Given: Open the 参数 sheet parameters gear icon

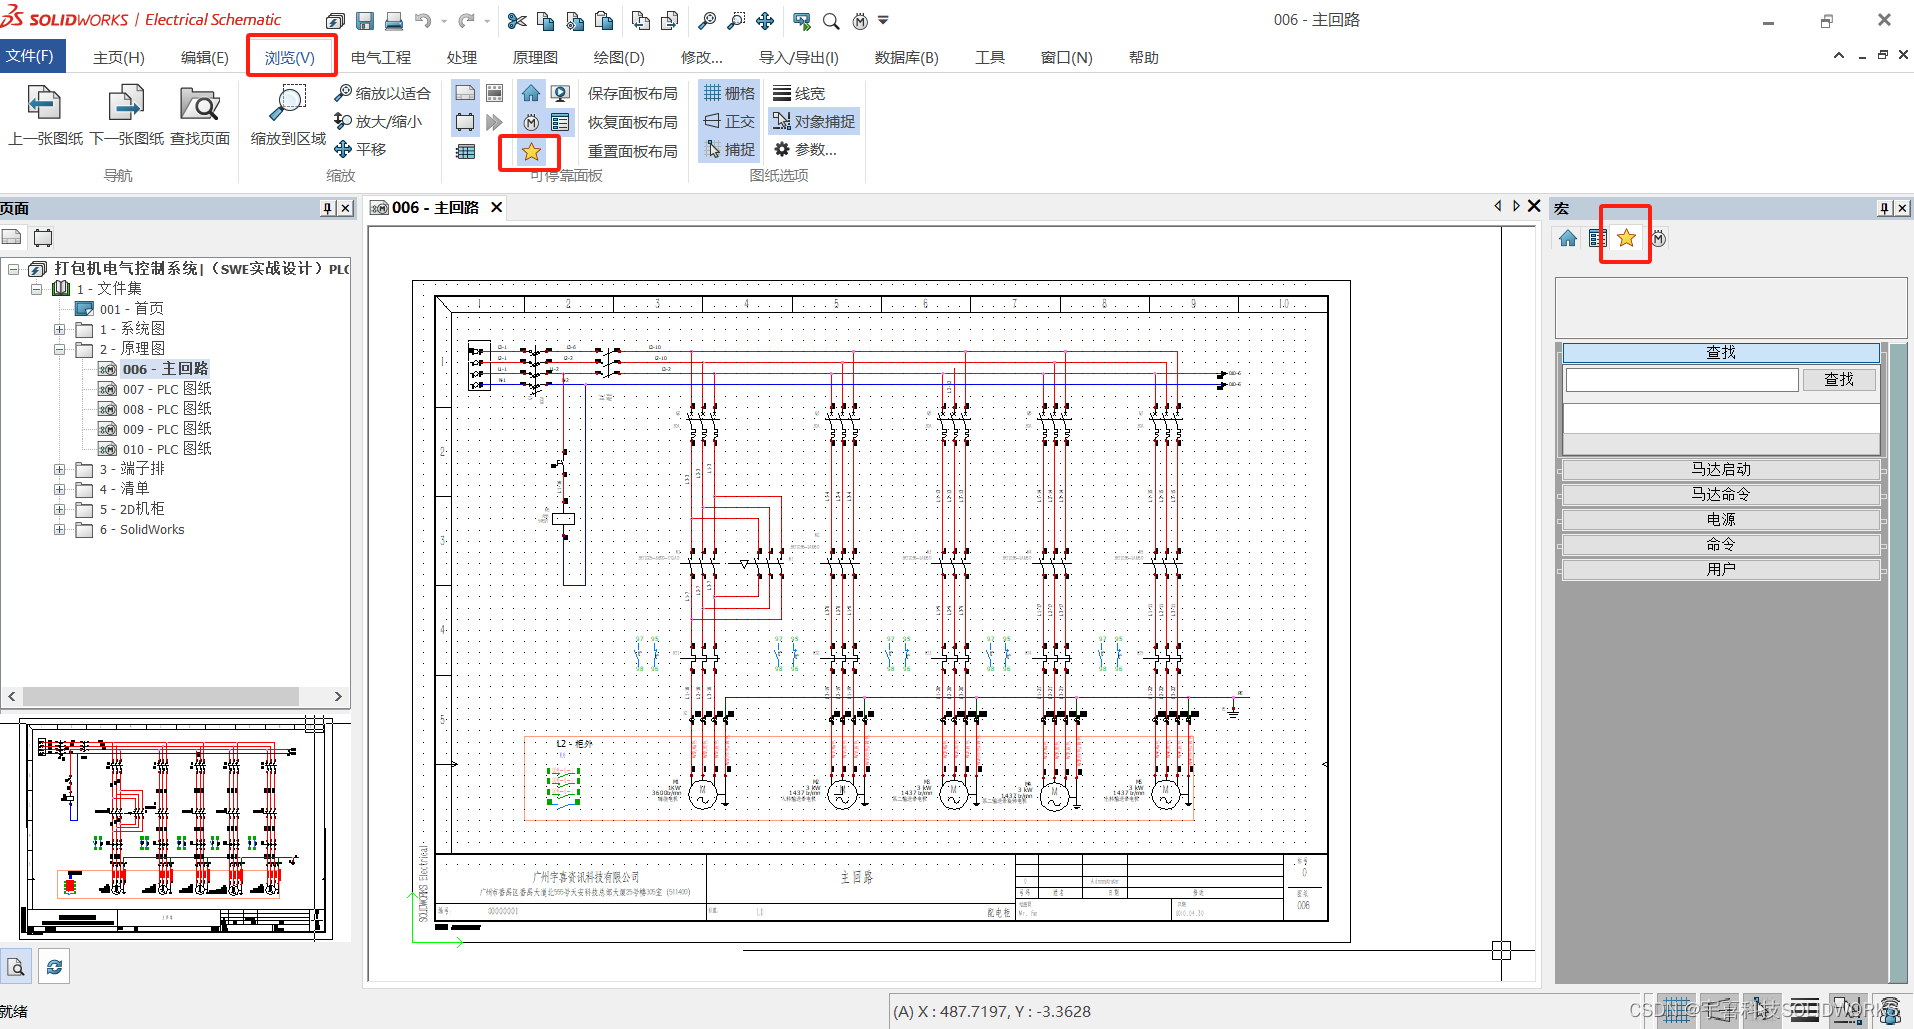Looking at the screenshot, I should (x=782, y=149).
